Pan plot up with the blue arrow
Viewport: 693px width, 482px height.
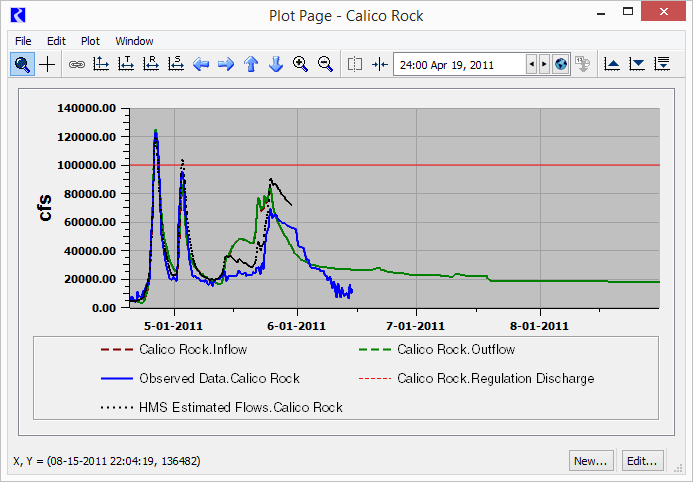(x=251, y=65)
